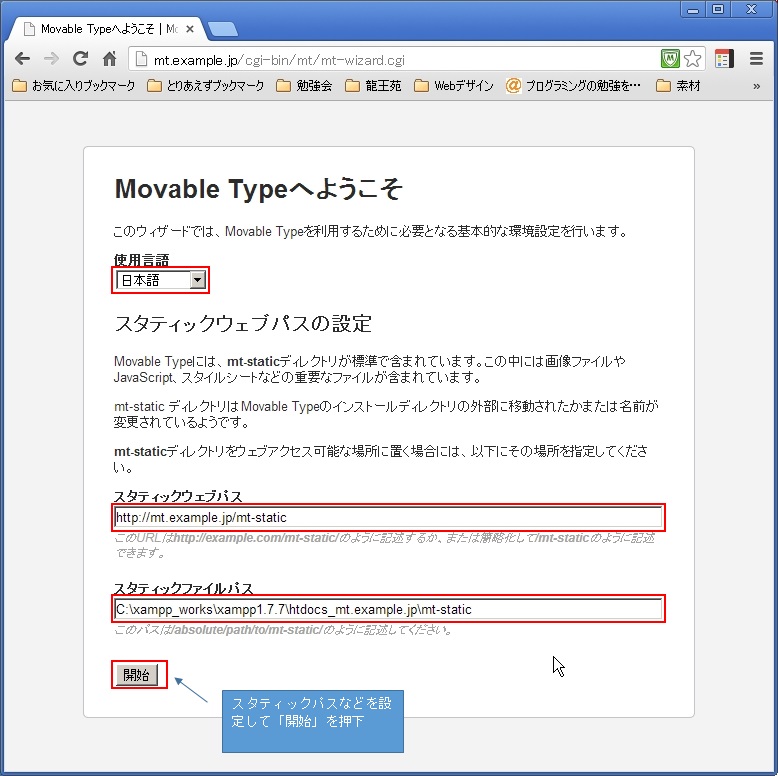Click the green shield extension icon
778x776 pixels.
point(670,59)
